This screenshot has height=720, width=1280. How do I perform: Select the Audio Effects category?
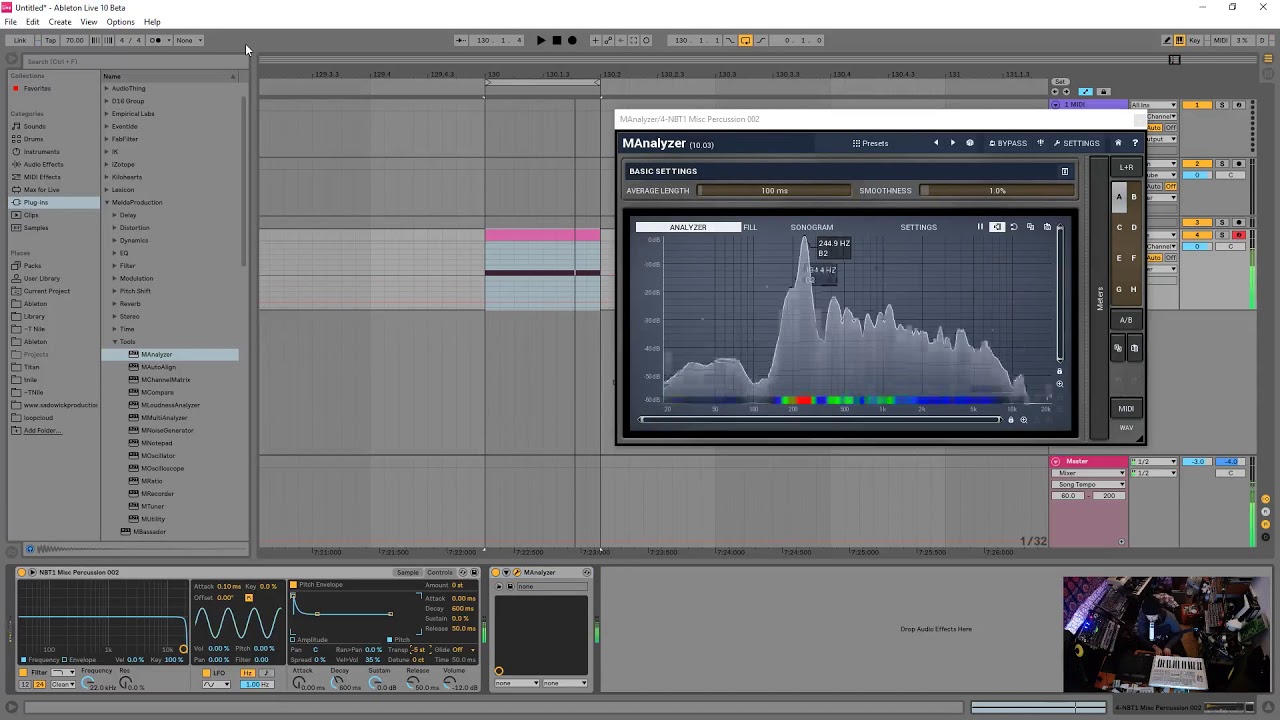pos(43,164)
